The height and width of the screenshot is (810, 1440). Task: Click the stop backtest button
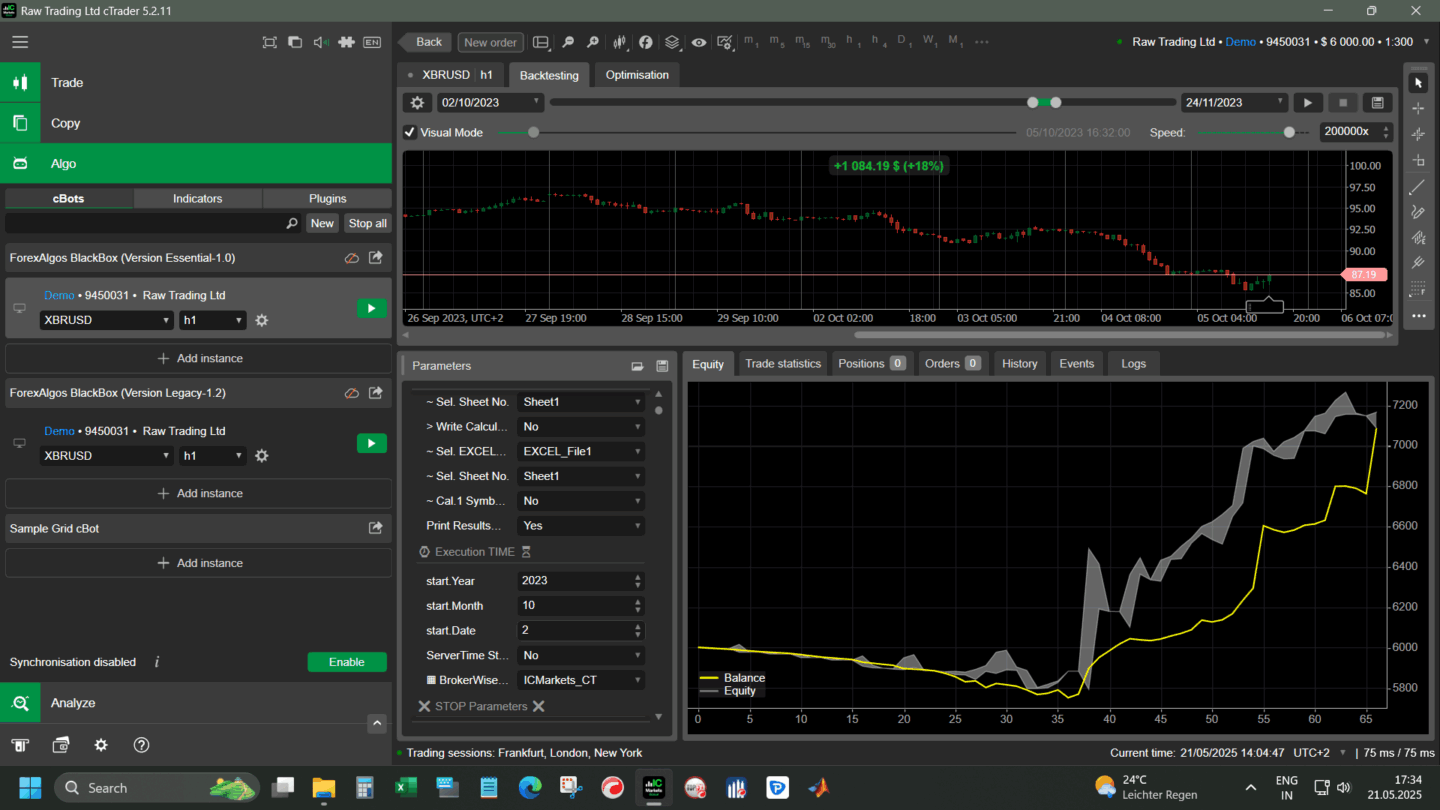pos(1342,103)
